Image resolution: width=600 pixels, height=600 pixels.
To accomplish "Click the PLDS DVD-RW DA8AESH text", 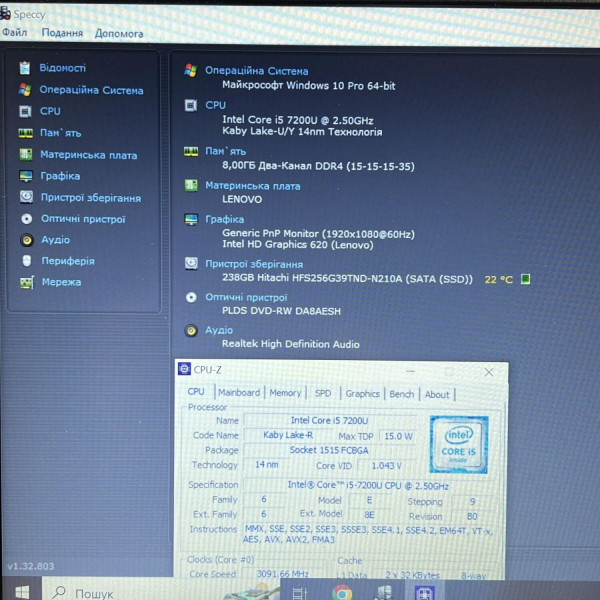I will (281, 311).
